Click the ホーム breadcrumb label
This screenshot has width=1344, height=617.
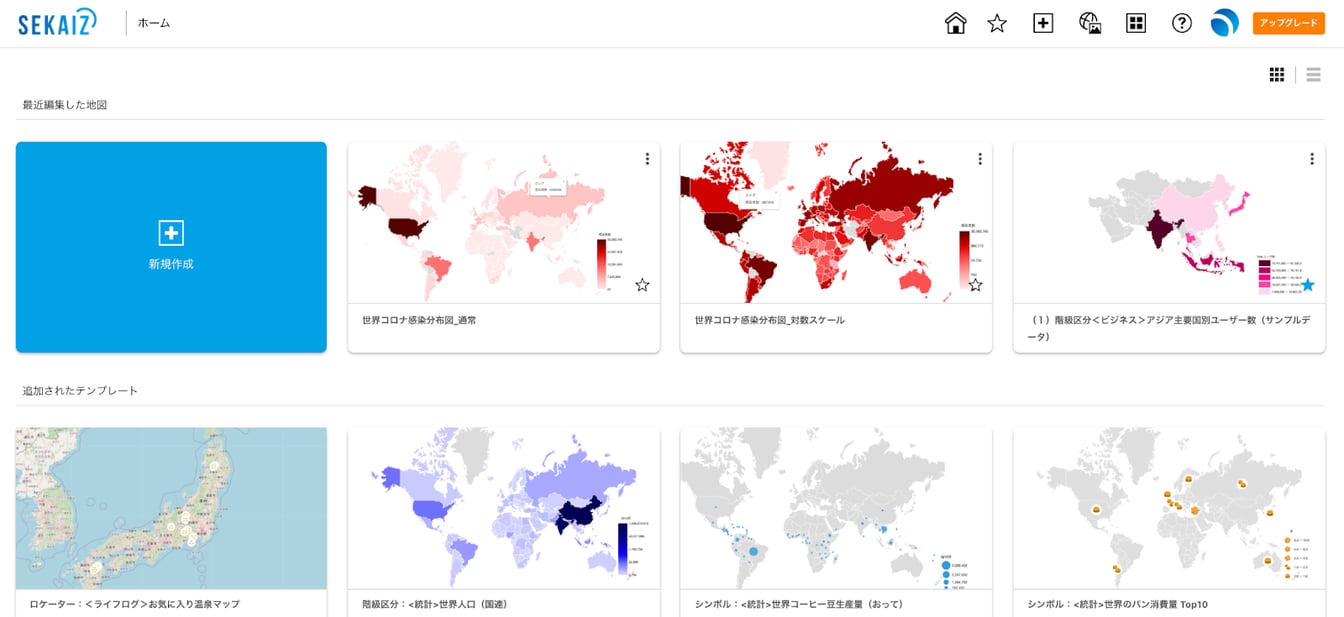154,23
